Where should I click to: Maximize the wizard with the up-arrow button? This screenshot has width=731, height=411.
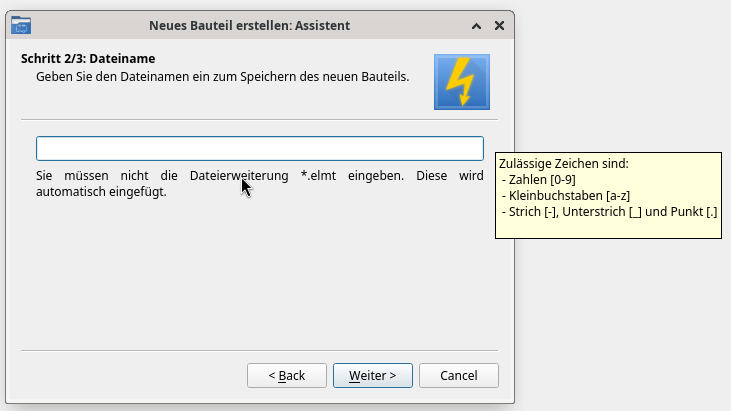pyautogui.click(x=476, y=24)
